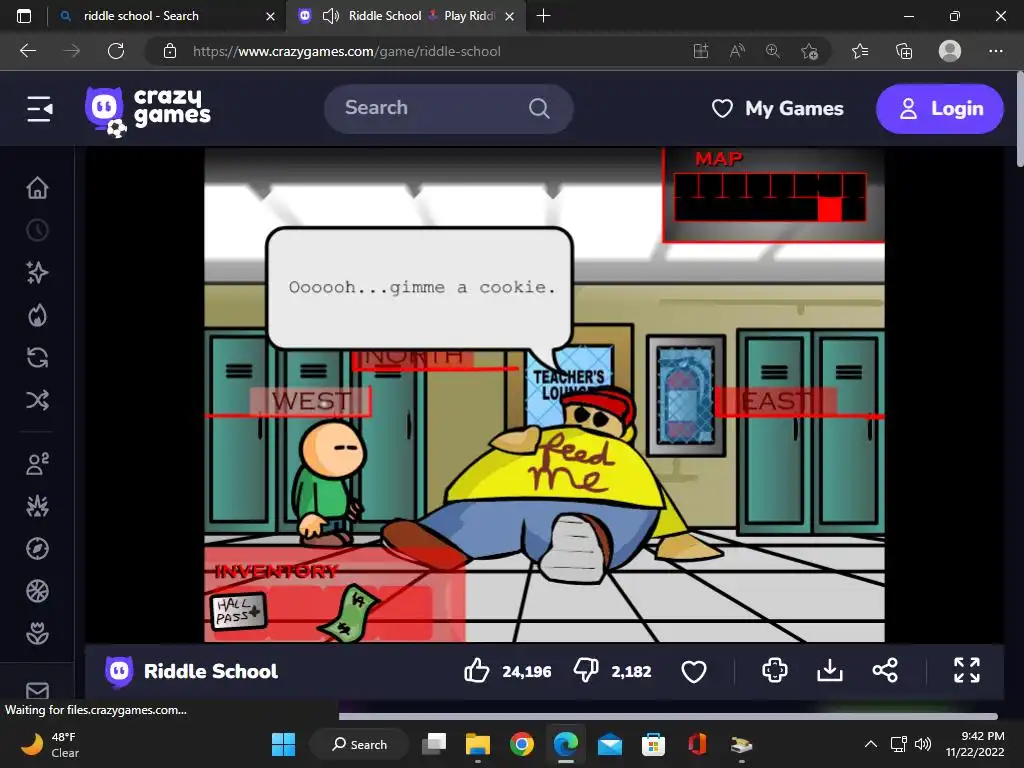
Task: Open the Edge profile avatar
Action: tap(950, 51)
